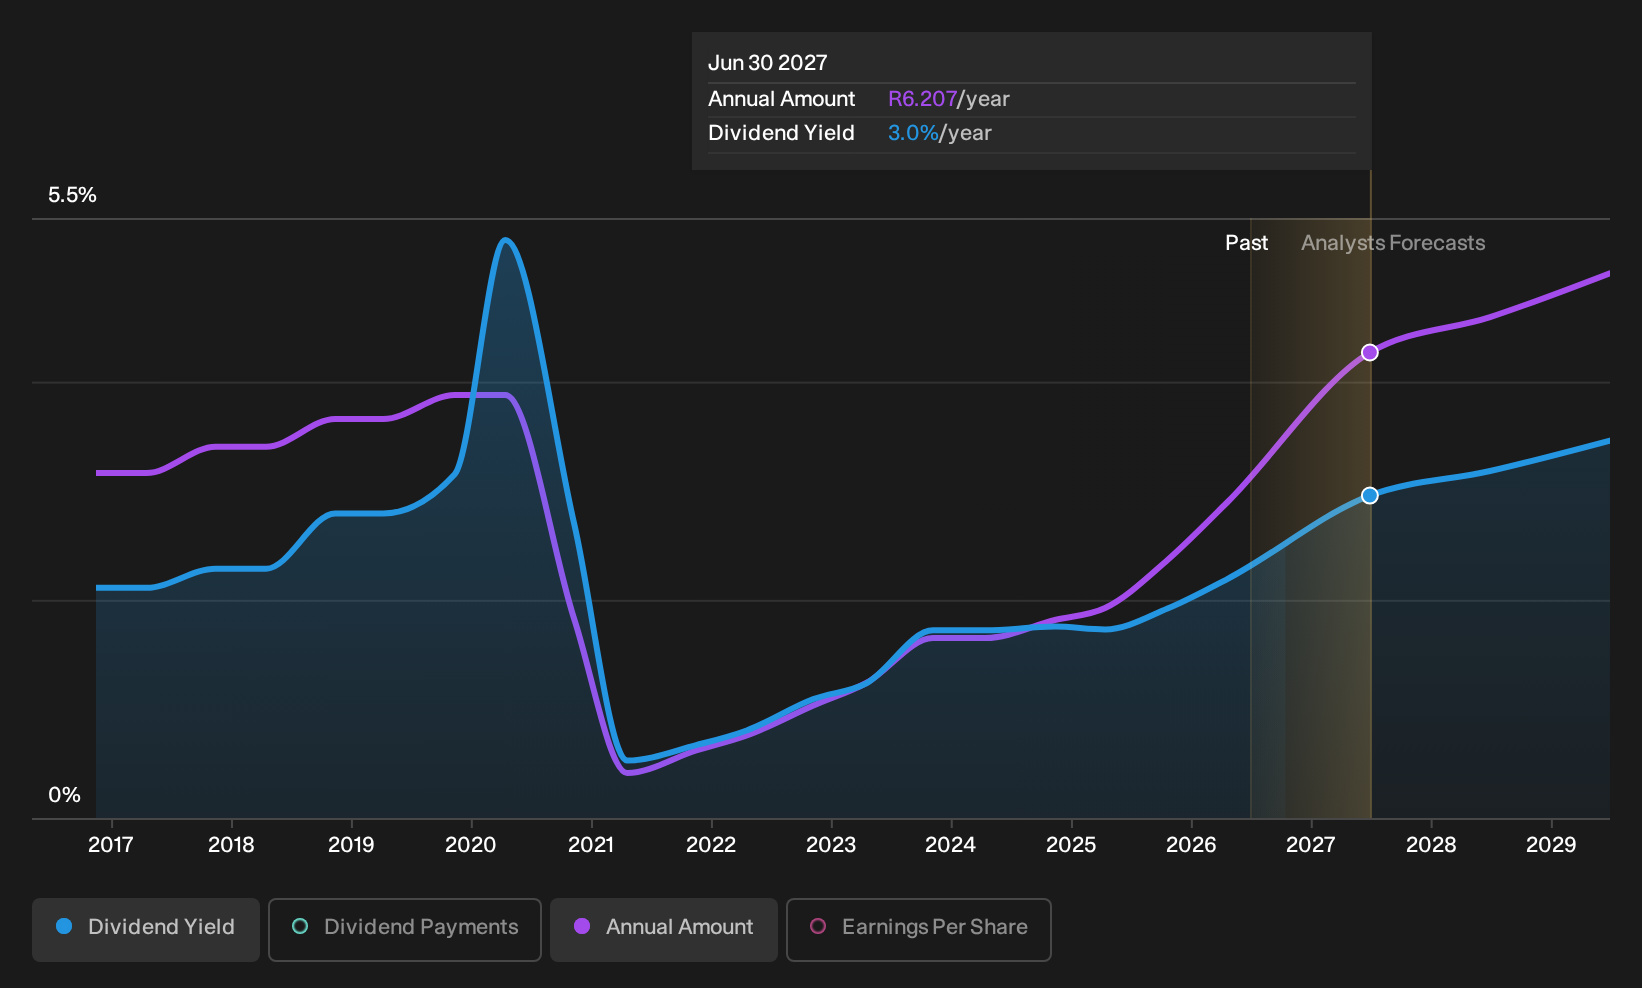Click the 3.0%/year dividend yield value
This screenshot has height=988, width=1642.
point(940,133)
